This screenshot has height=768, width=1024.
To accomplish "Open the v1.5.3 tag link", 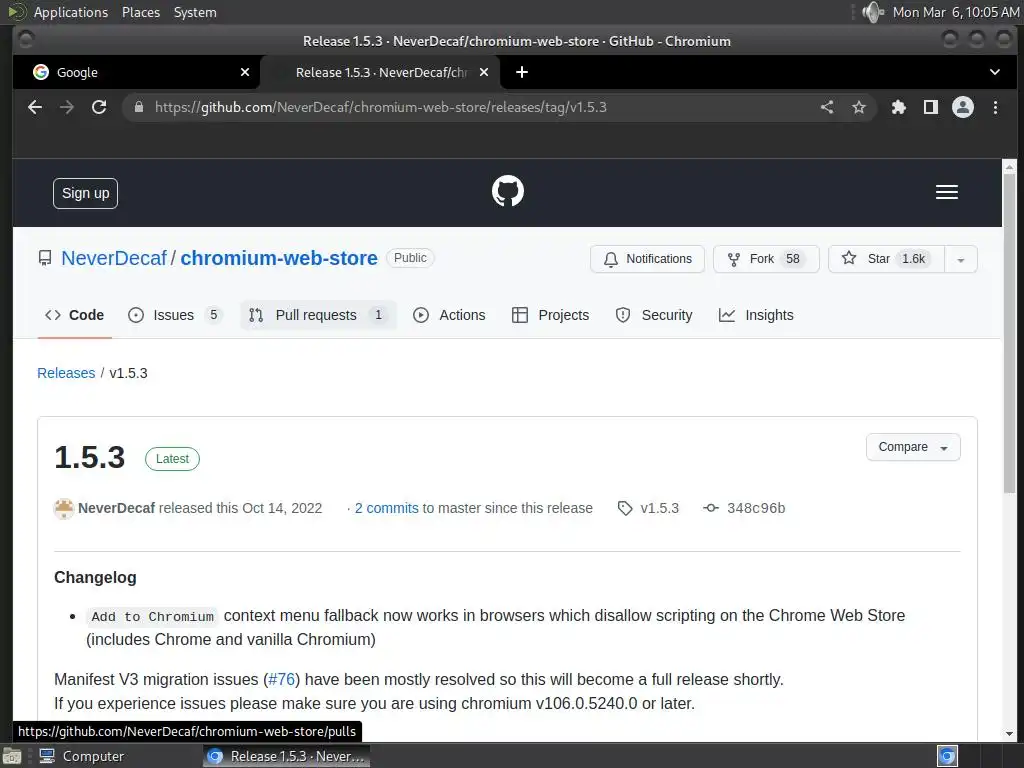I will tap(660, 508).
